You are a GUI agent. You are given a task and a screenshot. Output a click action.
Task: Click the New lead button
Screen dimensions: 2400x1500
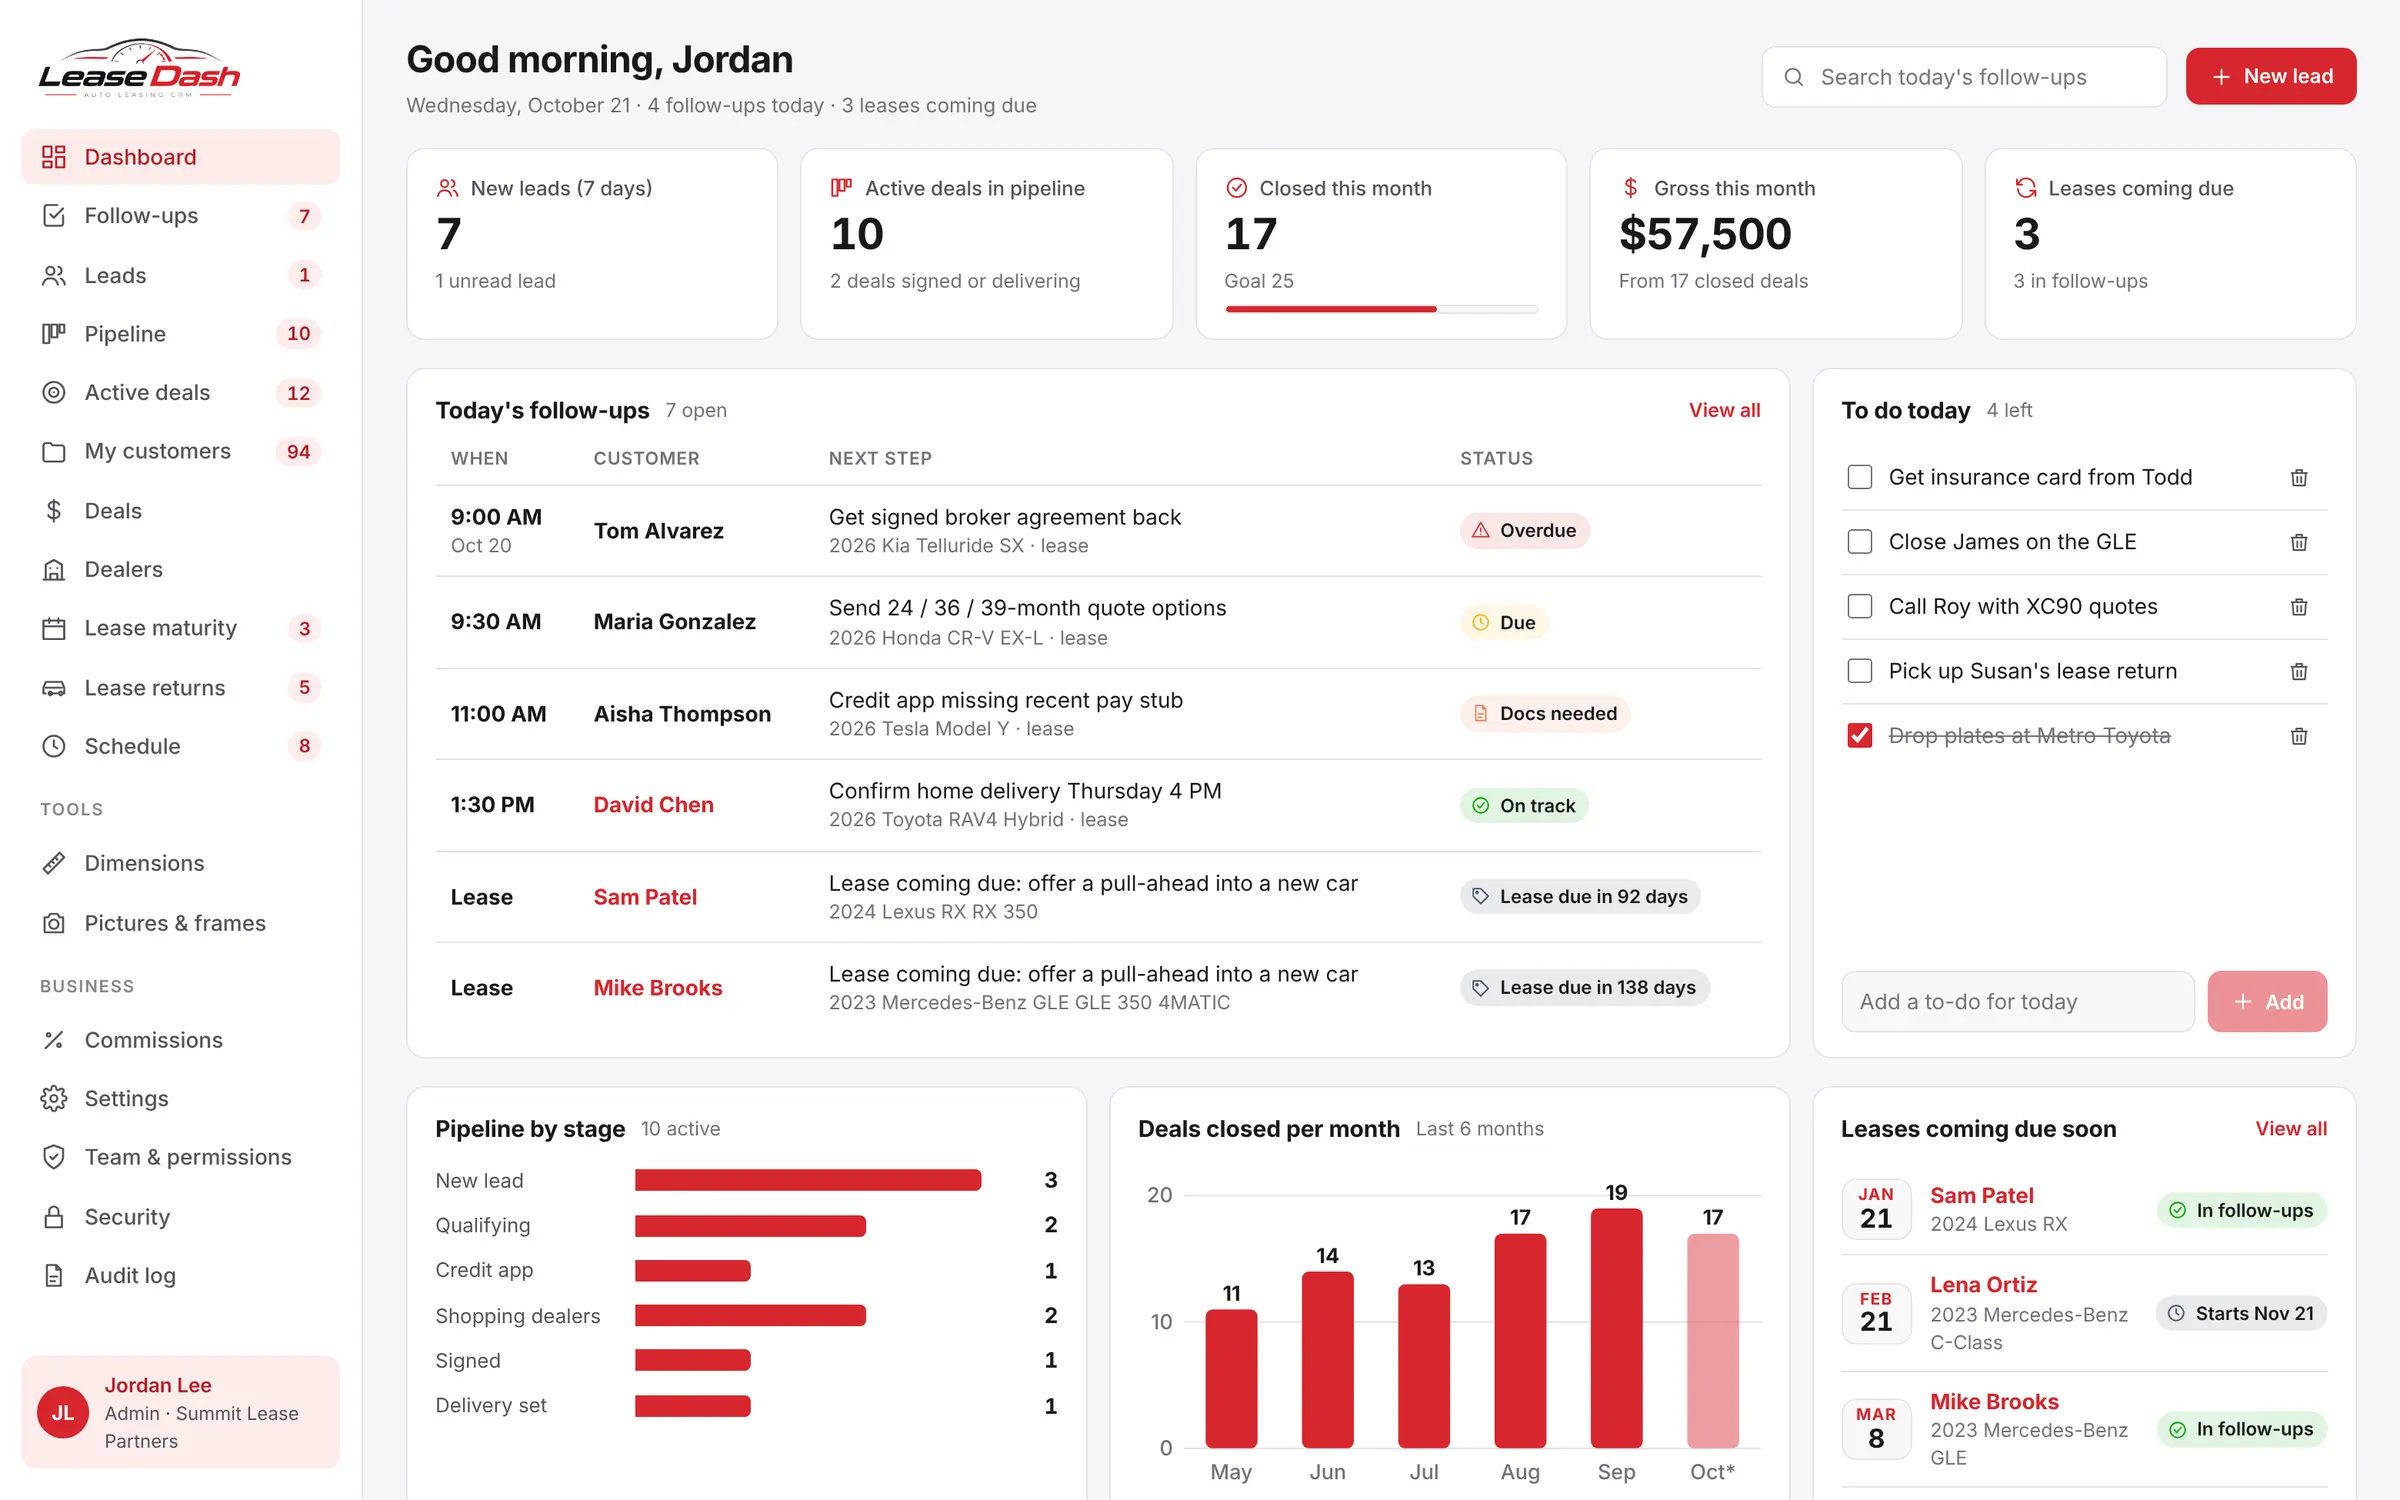pos(2270,76)
